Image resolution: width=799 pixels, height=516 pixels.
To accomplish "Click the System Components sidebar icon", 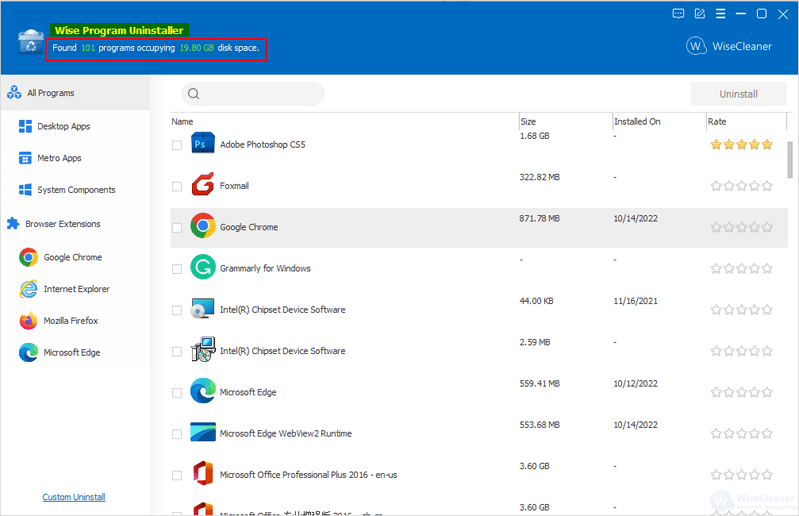I will pyautogui.click(x=25, y=190).
